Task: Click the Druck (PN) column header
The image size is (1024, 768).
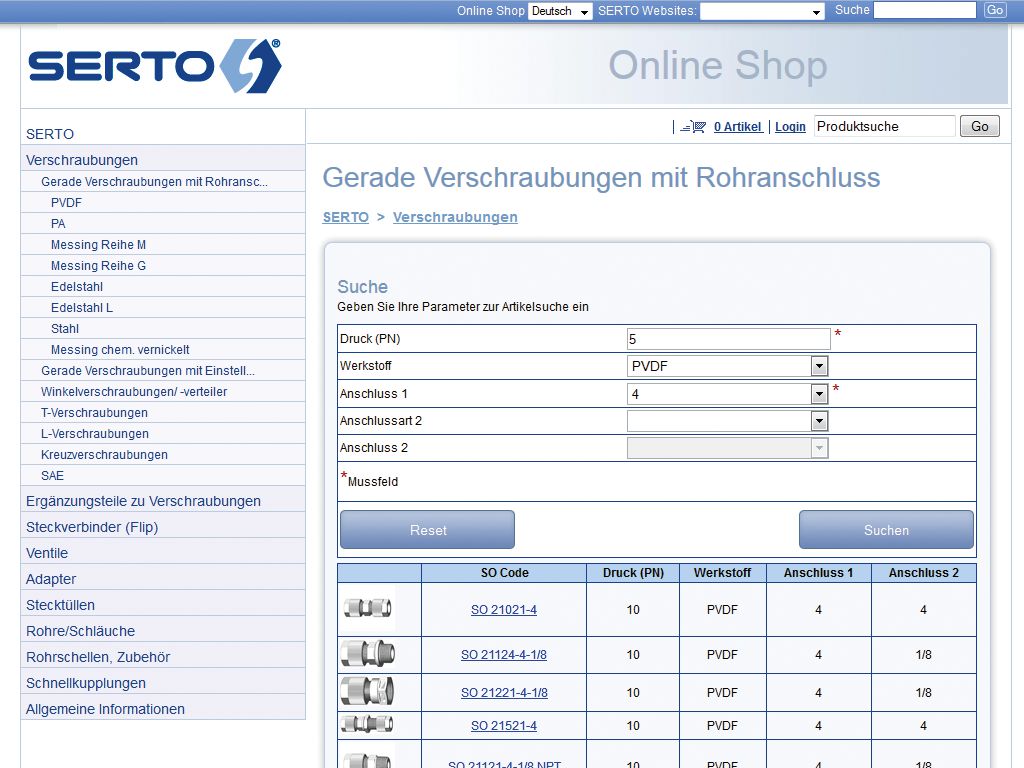Action: coord(633,573)
